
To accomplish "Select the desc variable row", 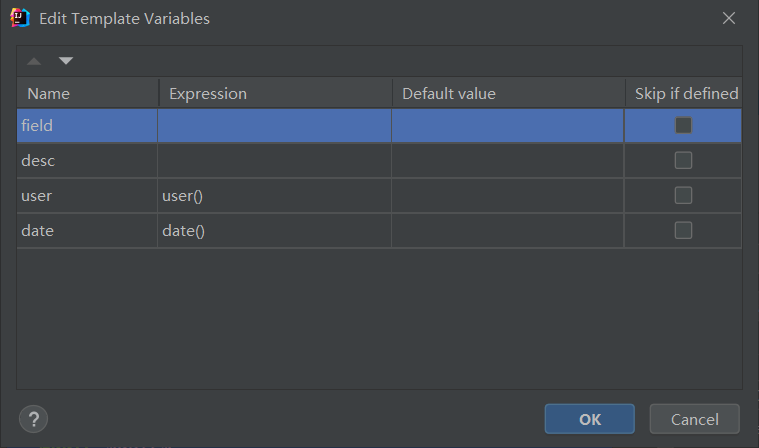I will [x=87, y=160].
